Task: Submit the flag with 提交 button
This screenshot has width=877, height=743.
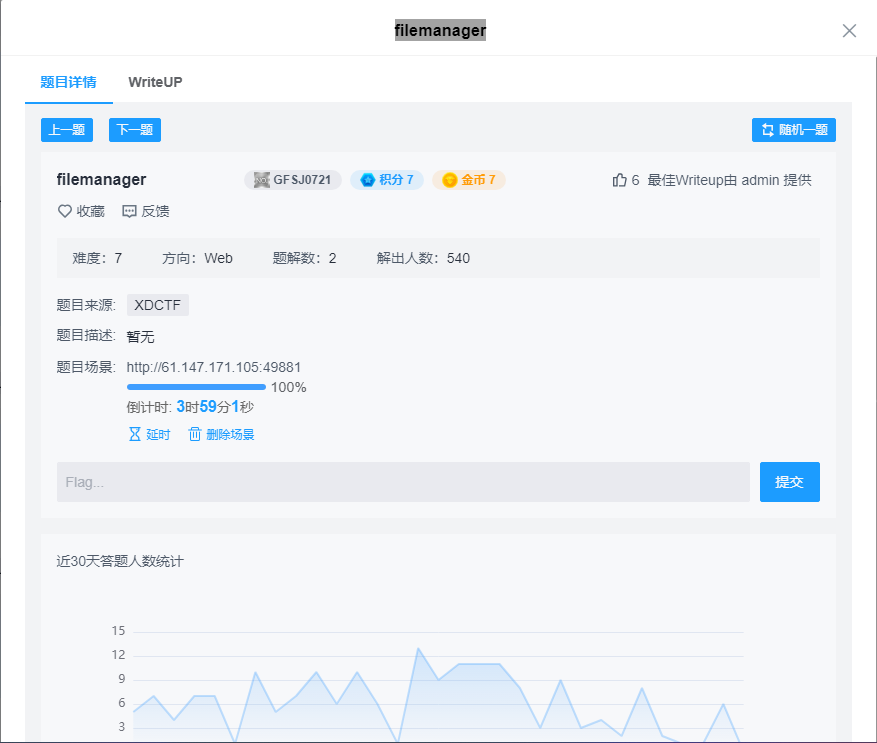Action: pyautogui.click(x=789, y=482)
